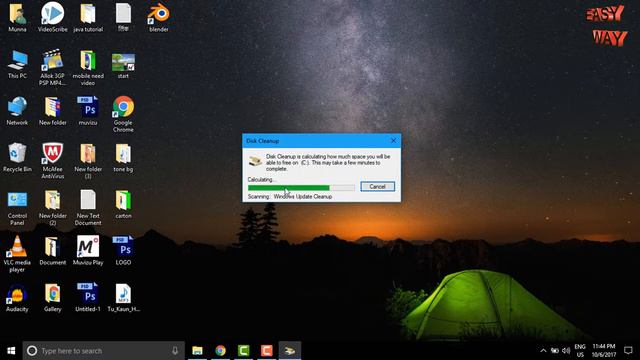Image resolution: width=640 pixels, height=360 pixels.
Task: Switch input language ENG US
Action: click(x=580, y=351)
